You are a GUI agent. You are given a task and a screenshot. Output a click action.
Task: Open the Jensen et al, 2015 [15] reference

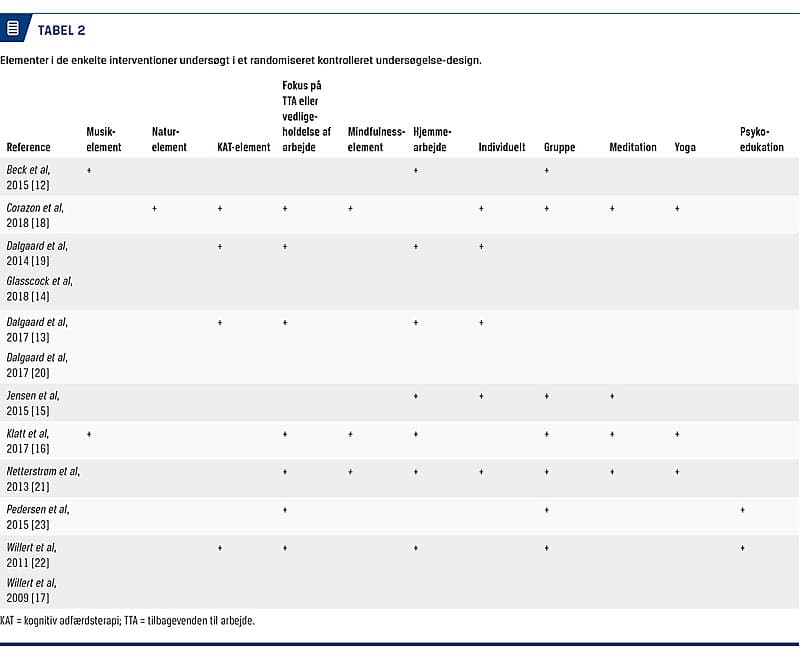pos(33,402)
